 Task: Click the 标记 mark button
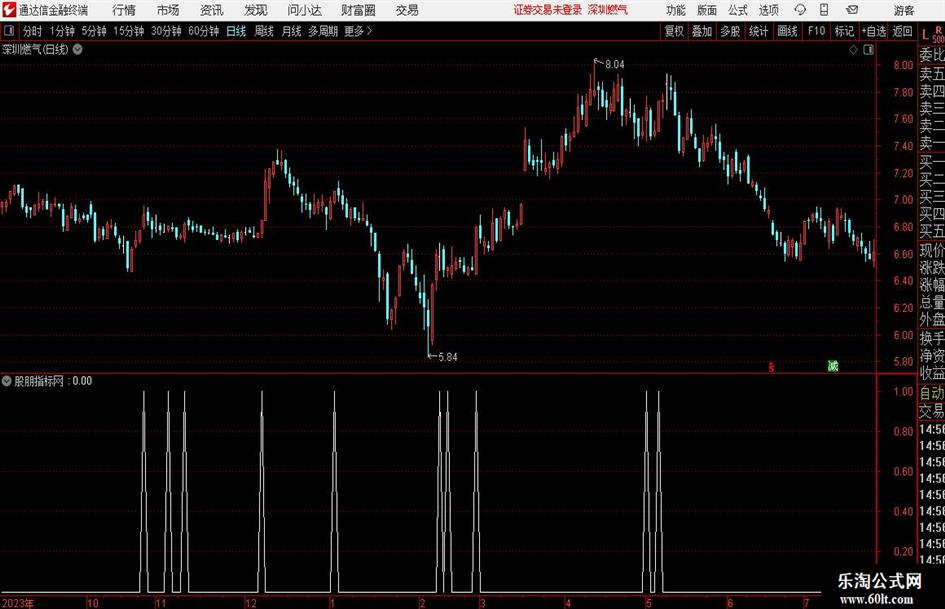tap(844, 31)
